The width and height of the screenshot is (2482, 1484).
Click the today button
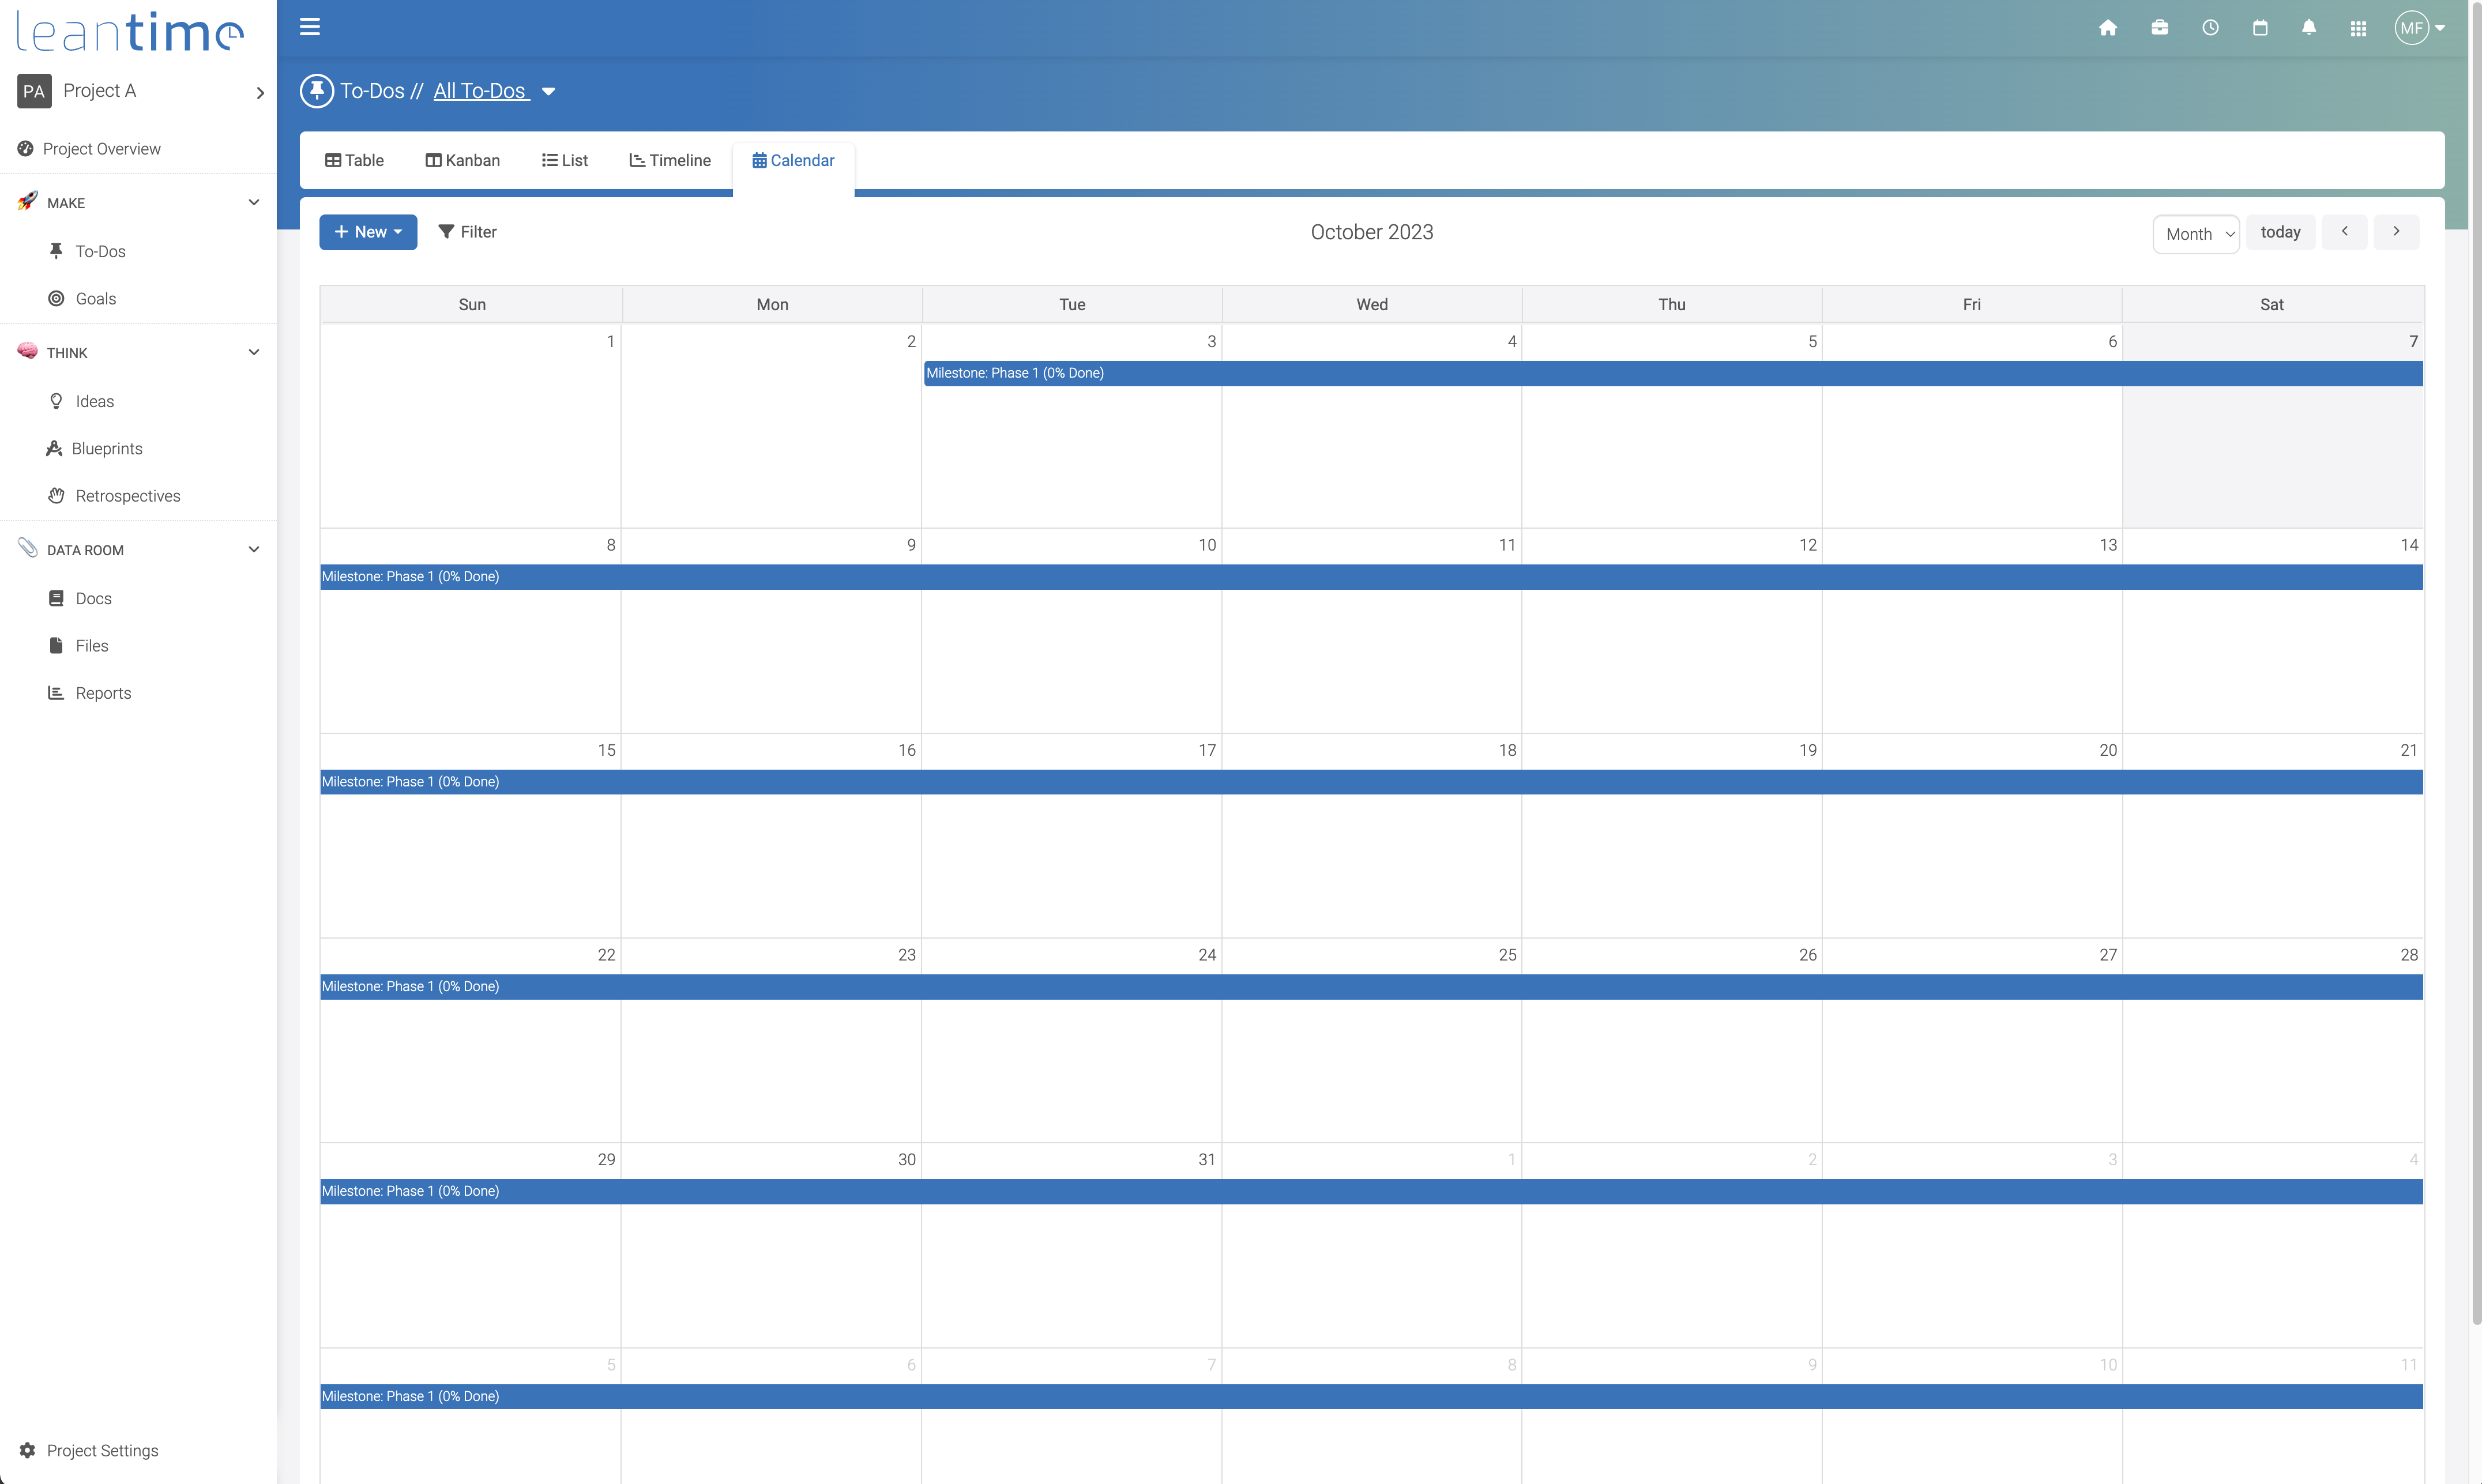point(2280,232)
